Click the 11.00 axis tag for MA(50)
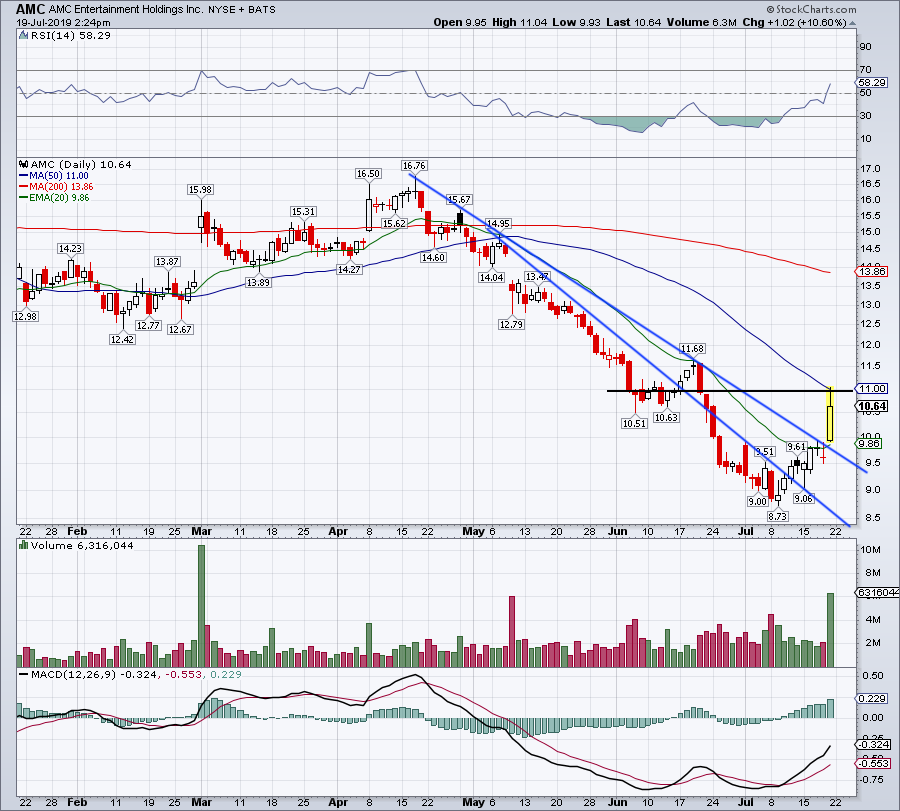This screenshot has height=811, width=900. [x=872, y=389]
